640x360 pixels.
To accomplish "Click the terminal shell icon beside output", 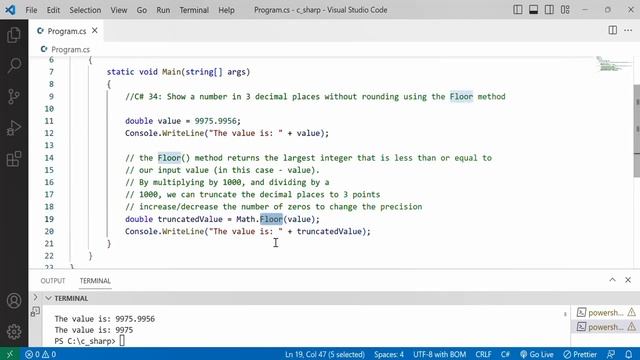I will 35,312.
